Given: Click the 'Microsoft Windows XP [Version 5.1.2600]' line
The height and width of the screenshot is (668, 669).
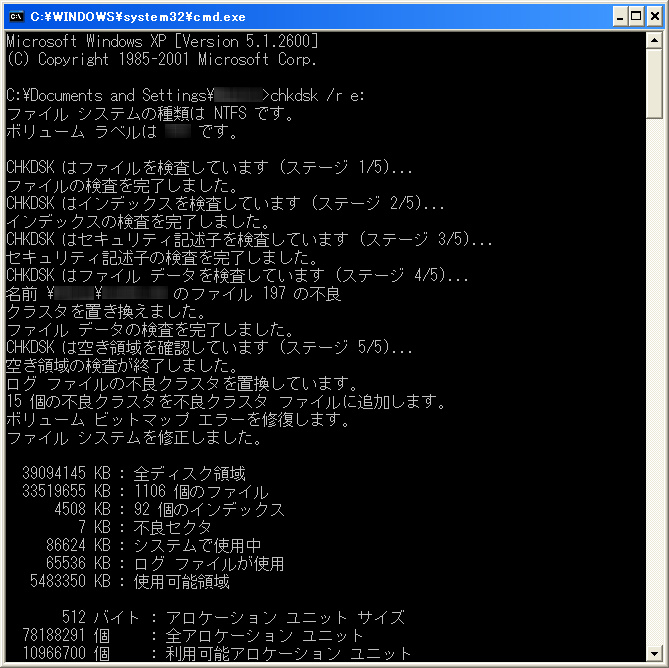Looking at the screenshot, I should (x=163, y=41).
